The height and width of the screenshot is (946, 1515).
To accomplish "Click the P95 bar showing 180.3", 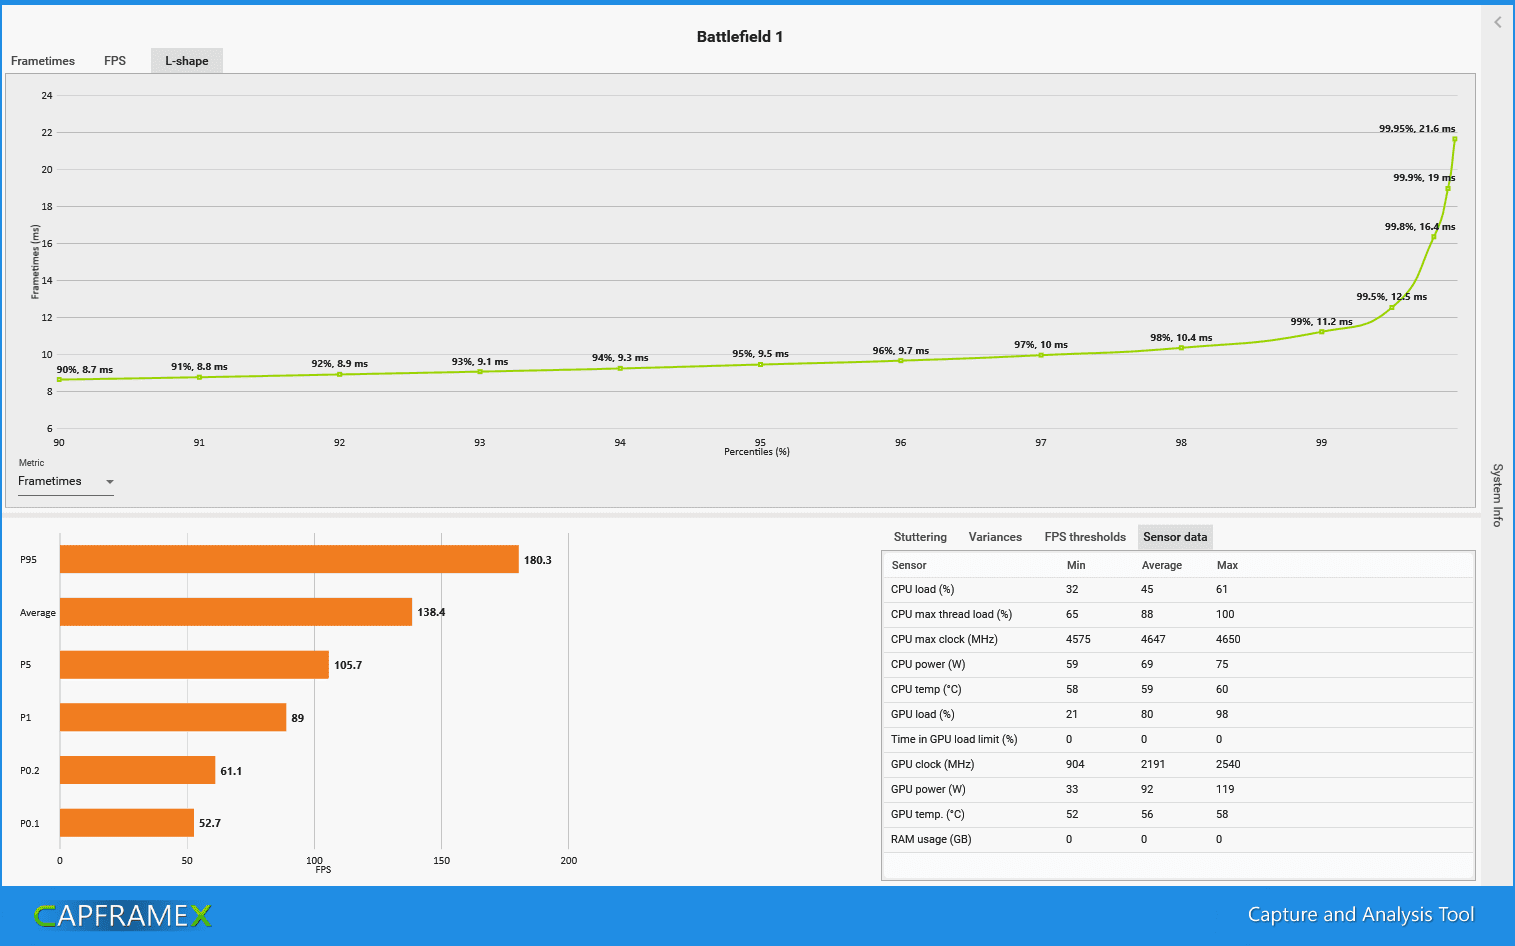I will (x=289, y=560).
